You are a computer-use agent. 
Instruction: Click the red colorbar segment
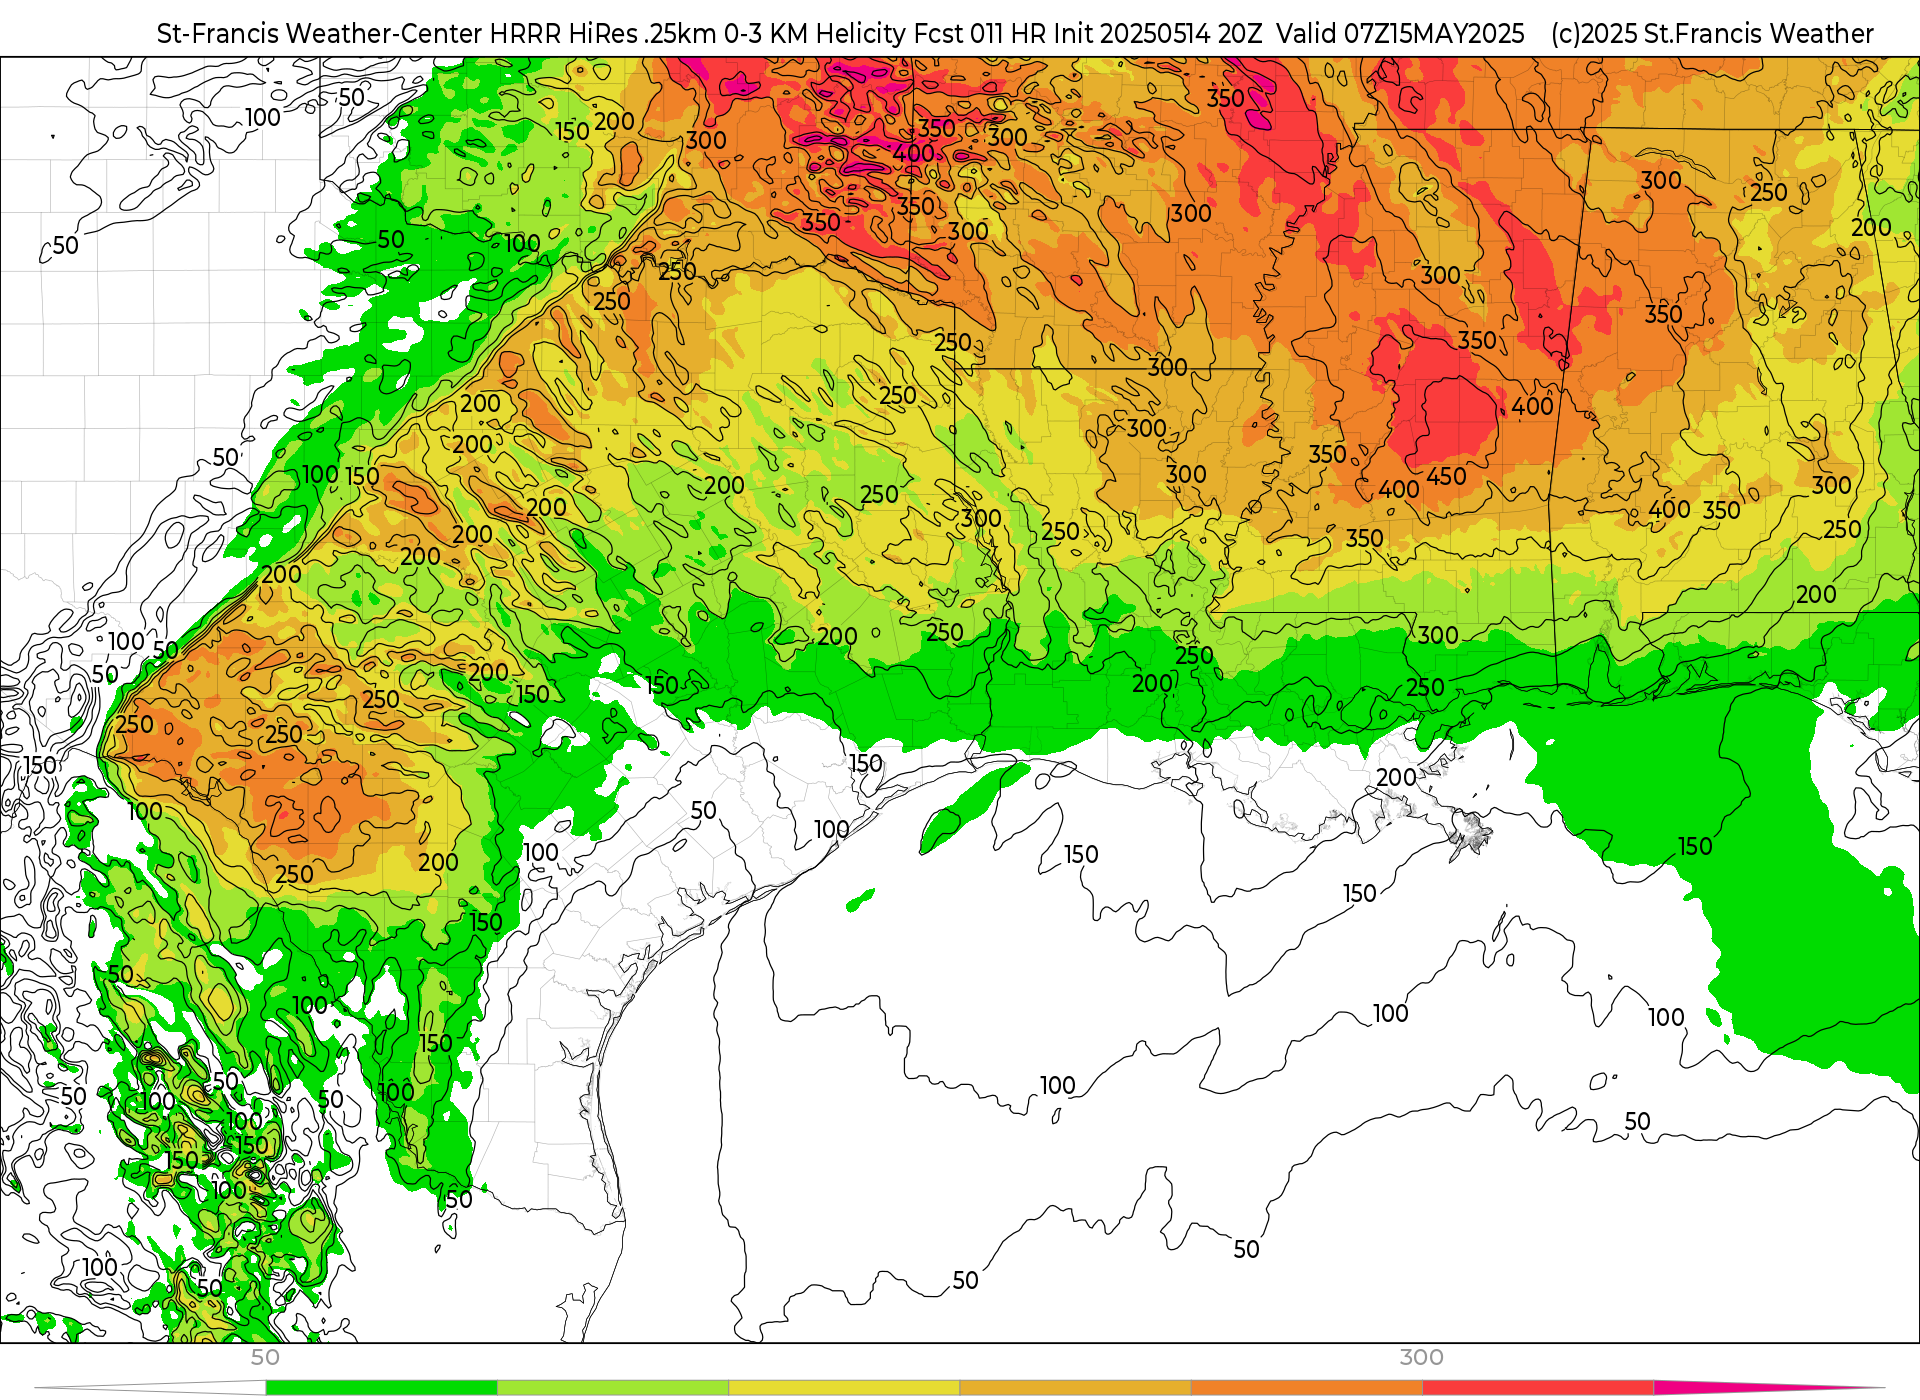(x=1537, y=1388)
